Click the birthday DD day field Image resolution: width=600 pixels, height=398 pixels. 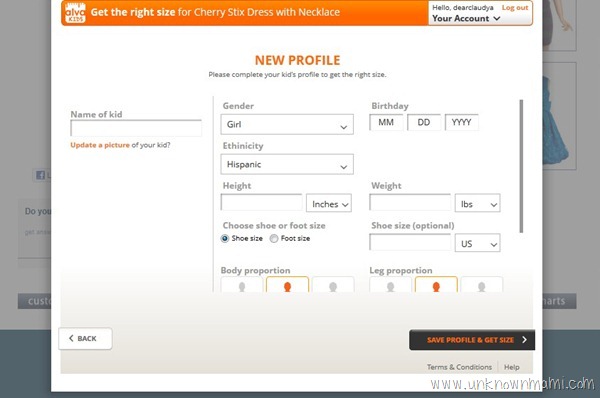[x=424, y=122]
